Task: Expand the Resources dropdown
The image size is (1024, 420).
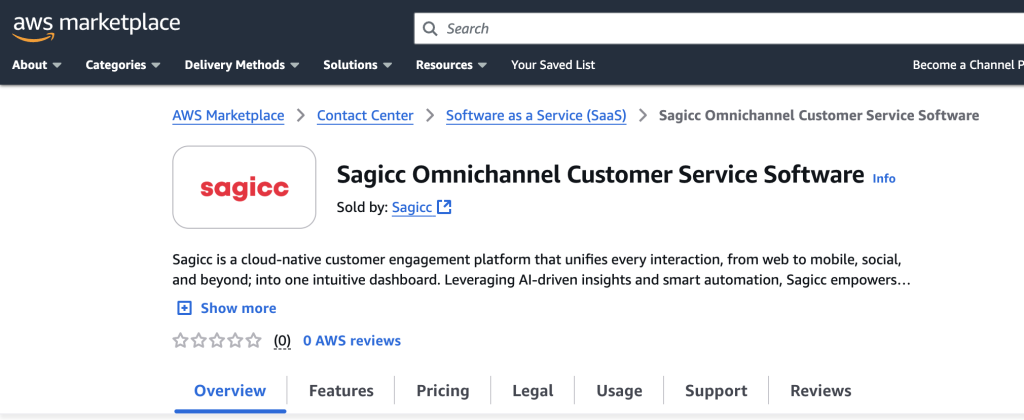Action: click(451, 65)
